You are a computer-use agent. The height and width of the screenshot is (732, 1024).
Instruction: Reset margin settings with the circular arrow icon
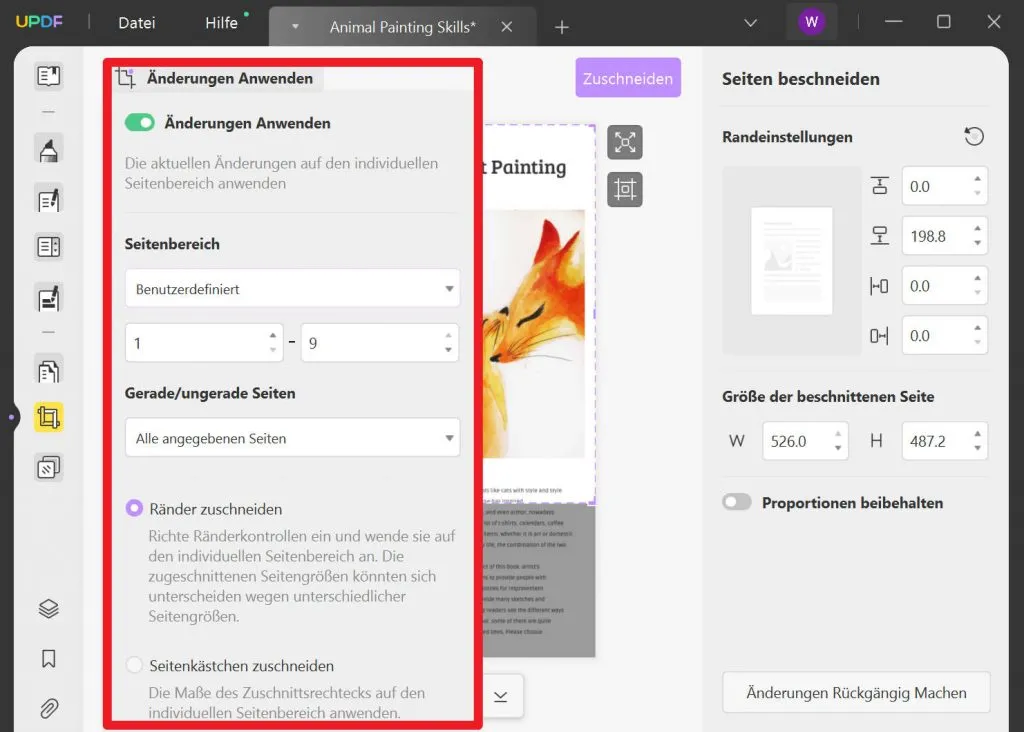tap(974, 136)
